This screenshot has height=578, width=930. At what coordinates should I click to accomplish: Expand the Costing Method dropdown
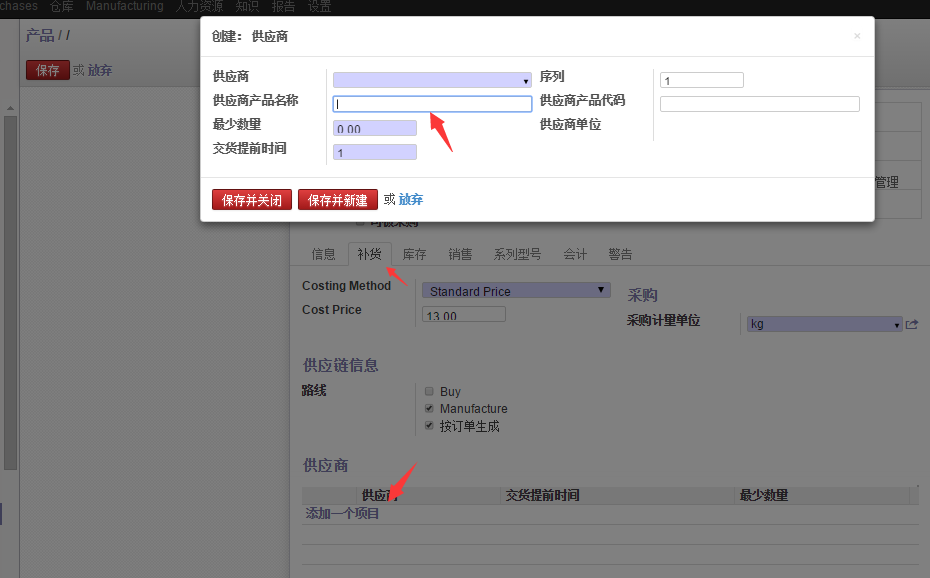point(516,291)
